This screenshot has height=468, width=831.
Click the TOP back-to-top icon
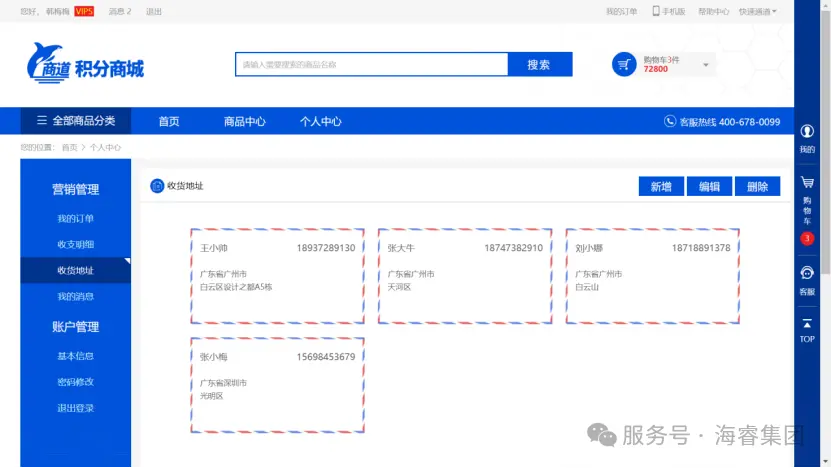pyautogui.click(x=807, y=324)
